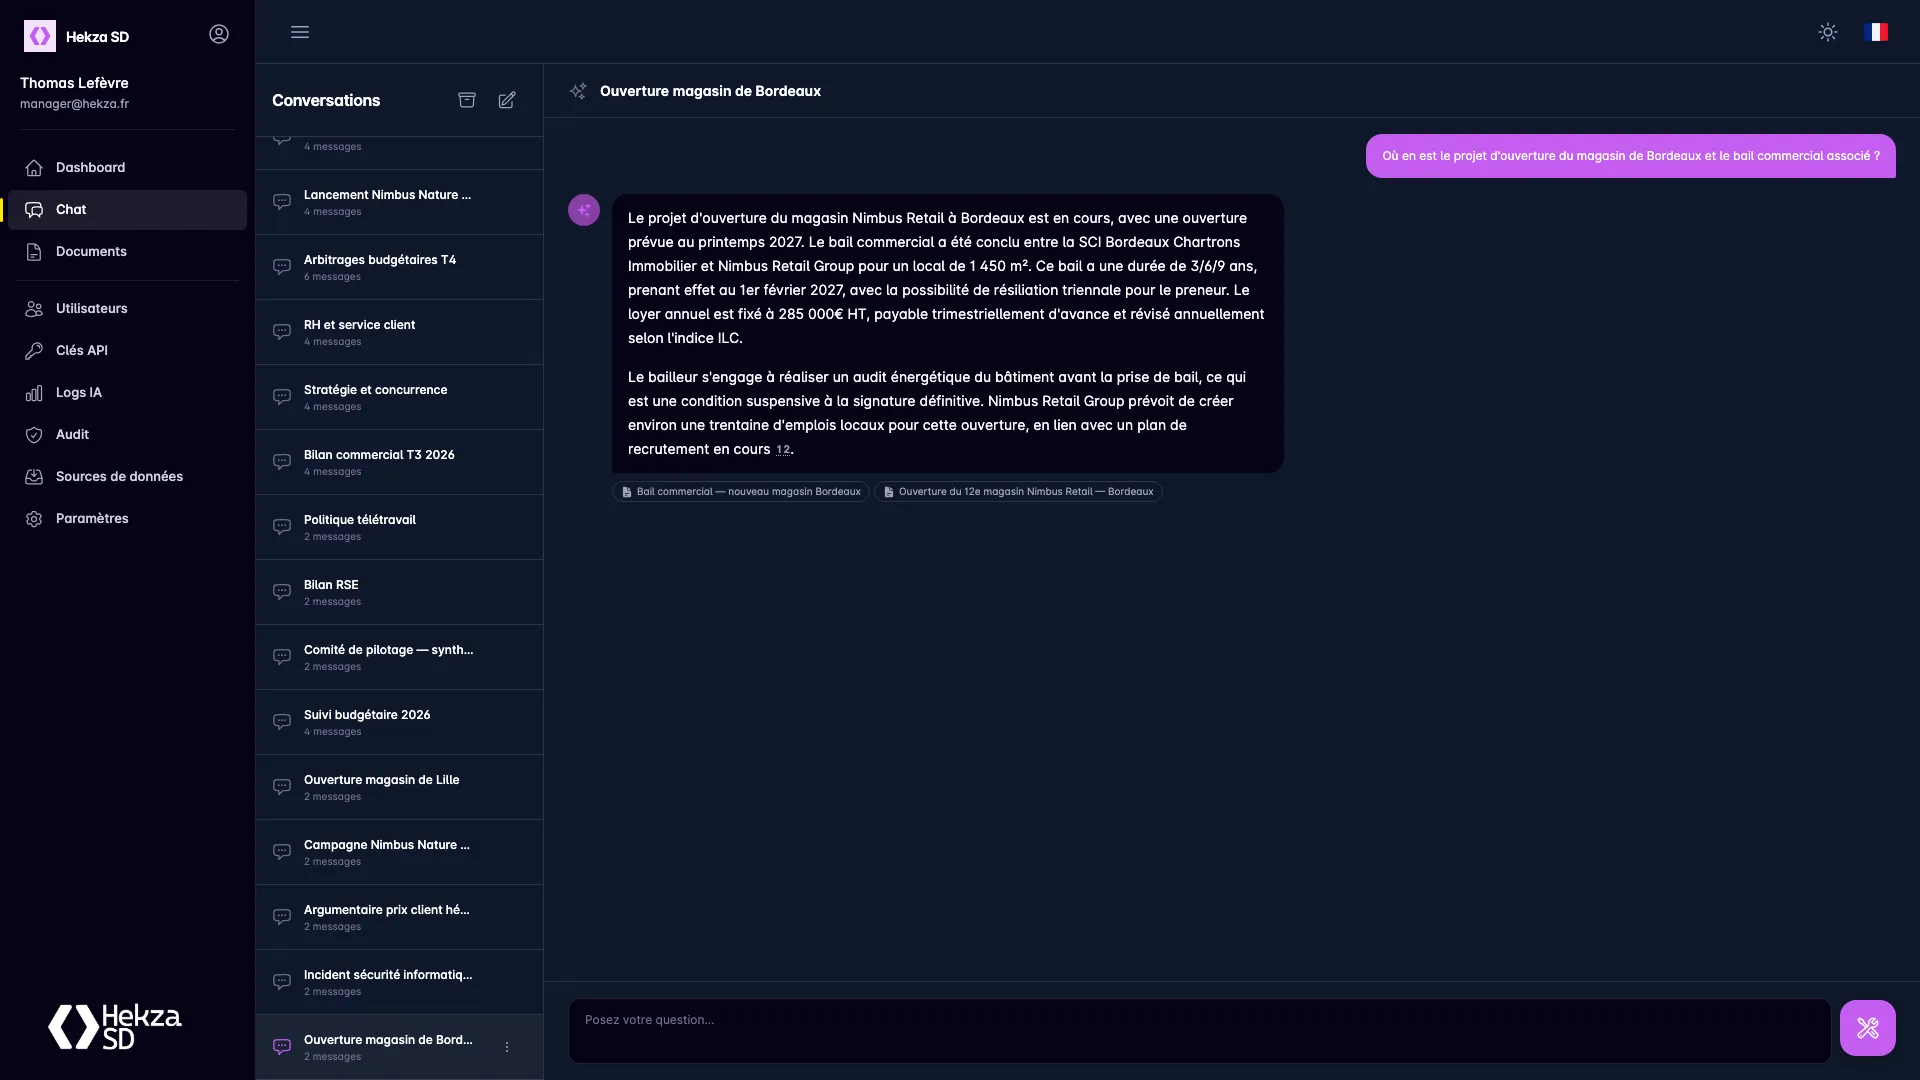Image resolution: width=1920 pixels, height=1080 pixels.
Task: Select Bilan RSE conversation
Action: pyautogui.click(x=399, y=592)
